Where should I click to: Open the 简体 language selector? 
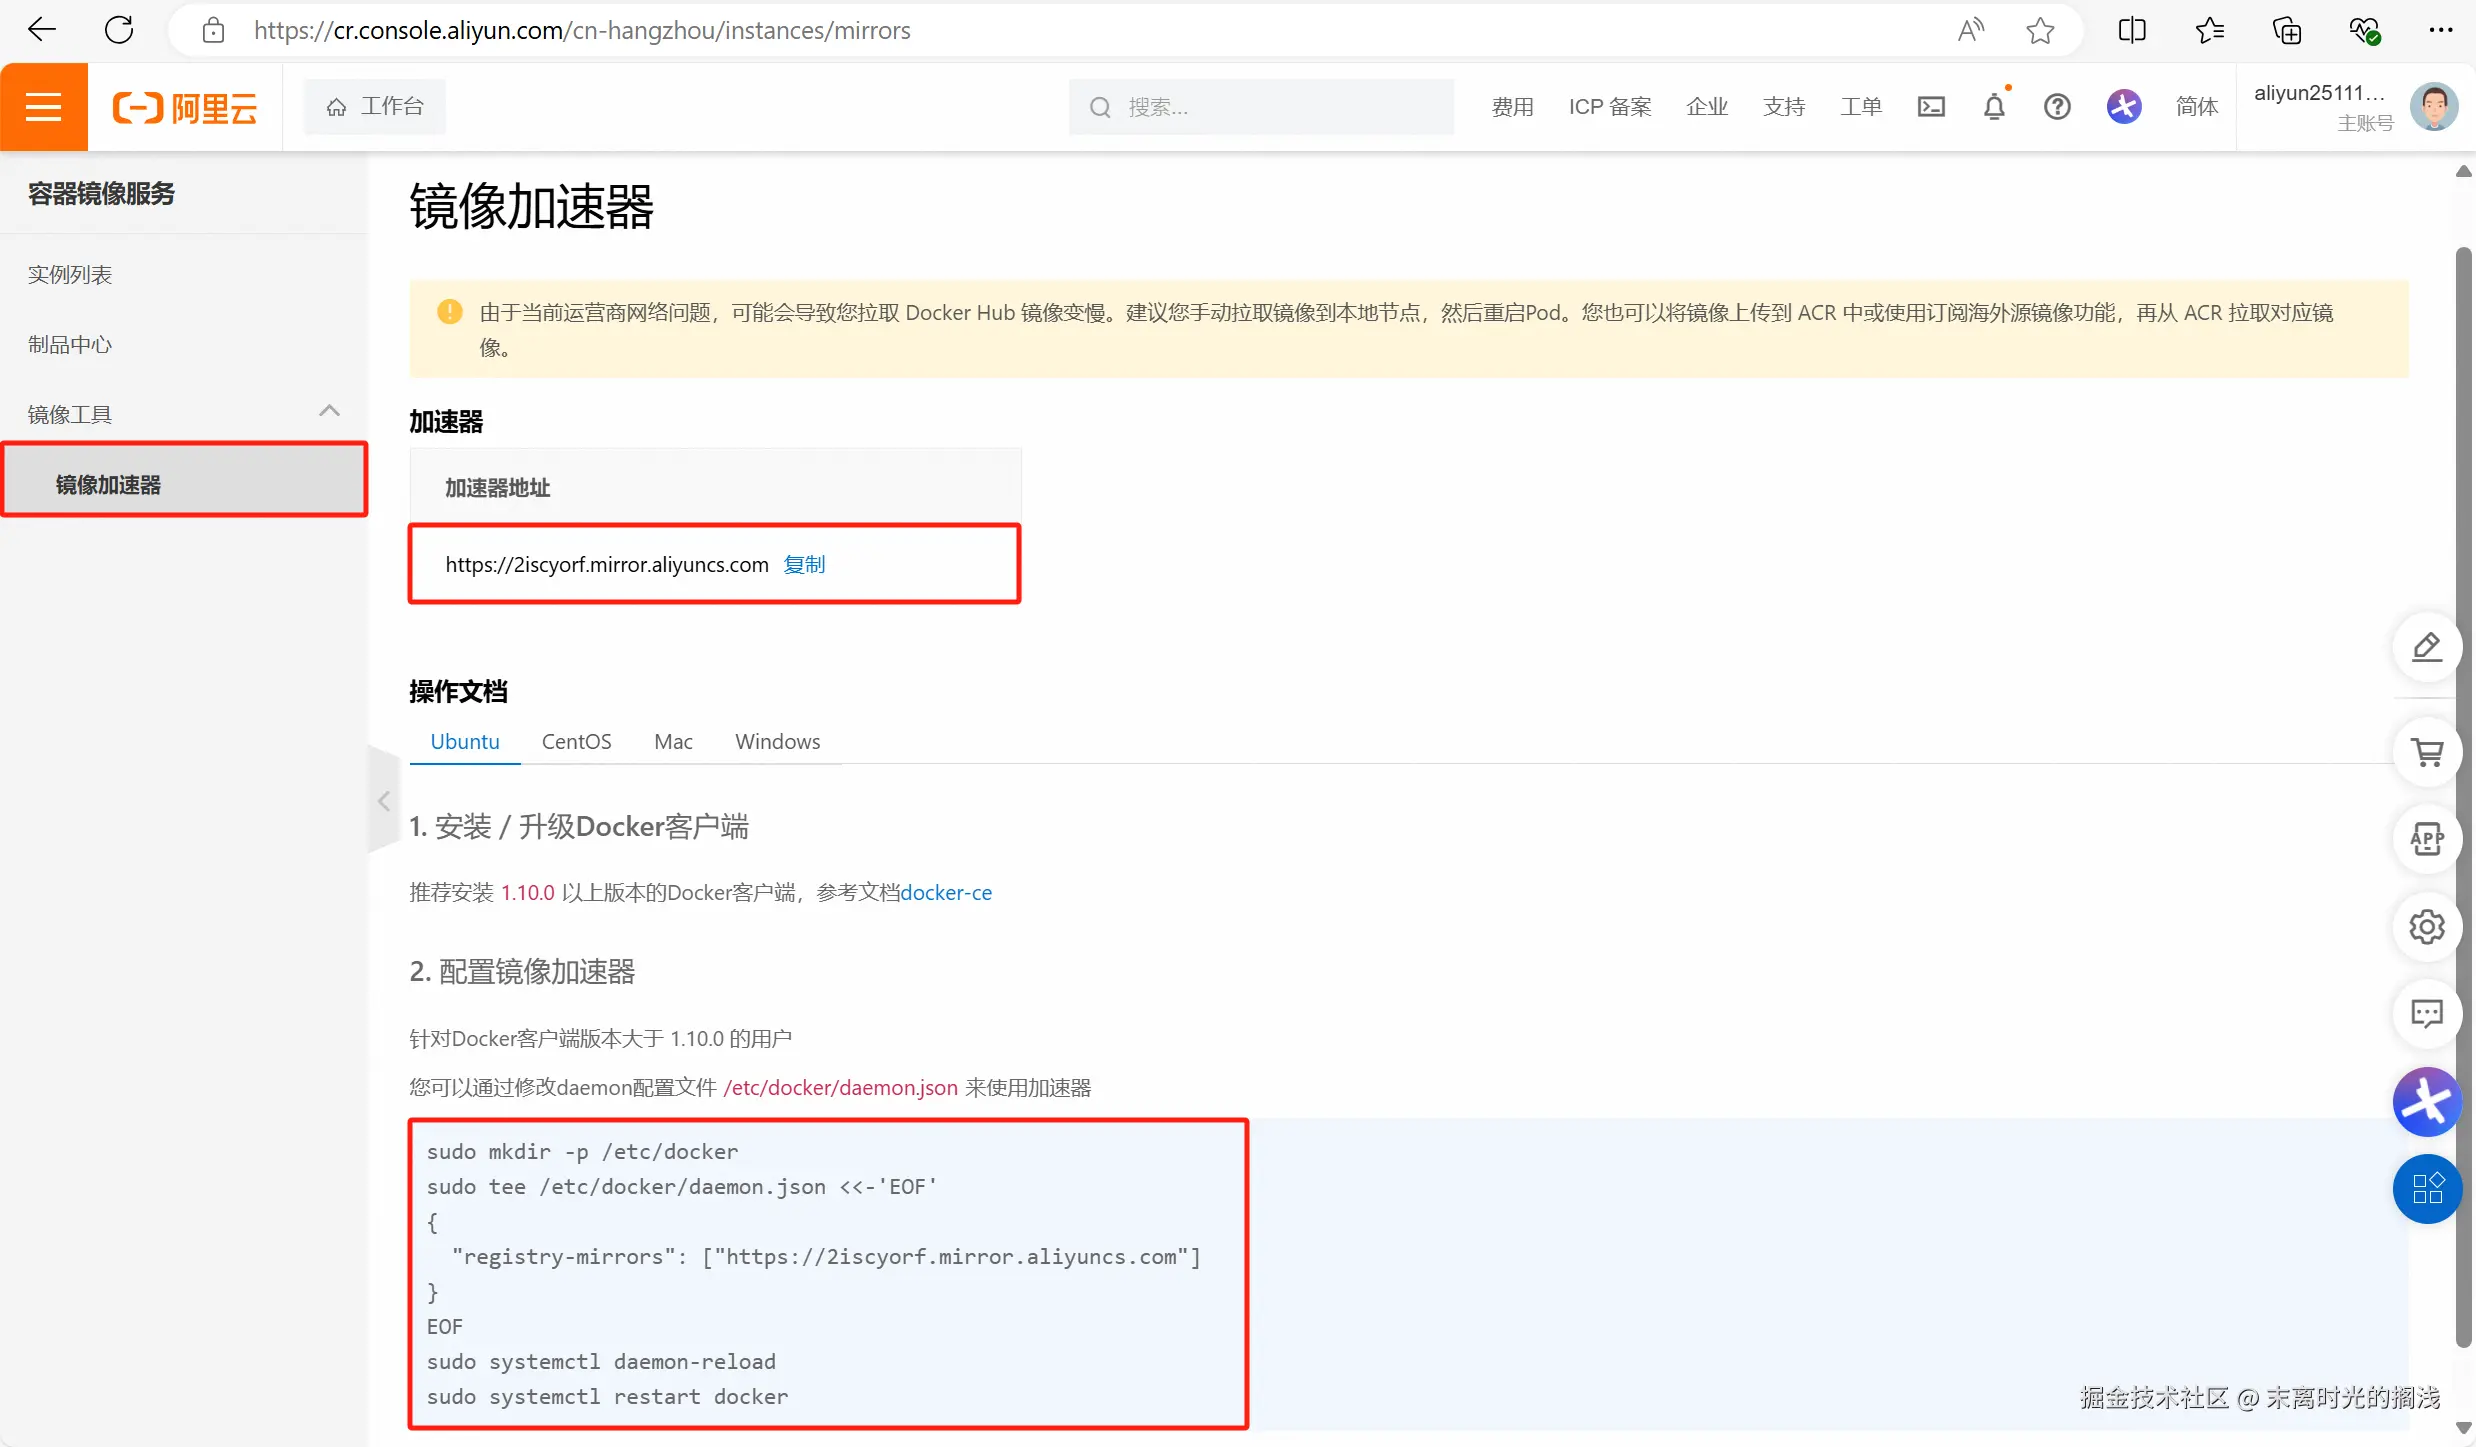click(x=2196, y=107)
